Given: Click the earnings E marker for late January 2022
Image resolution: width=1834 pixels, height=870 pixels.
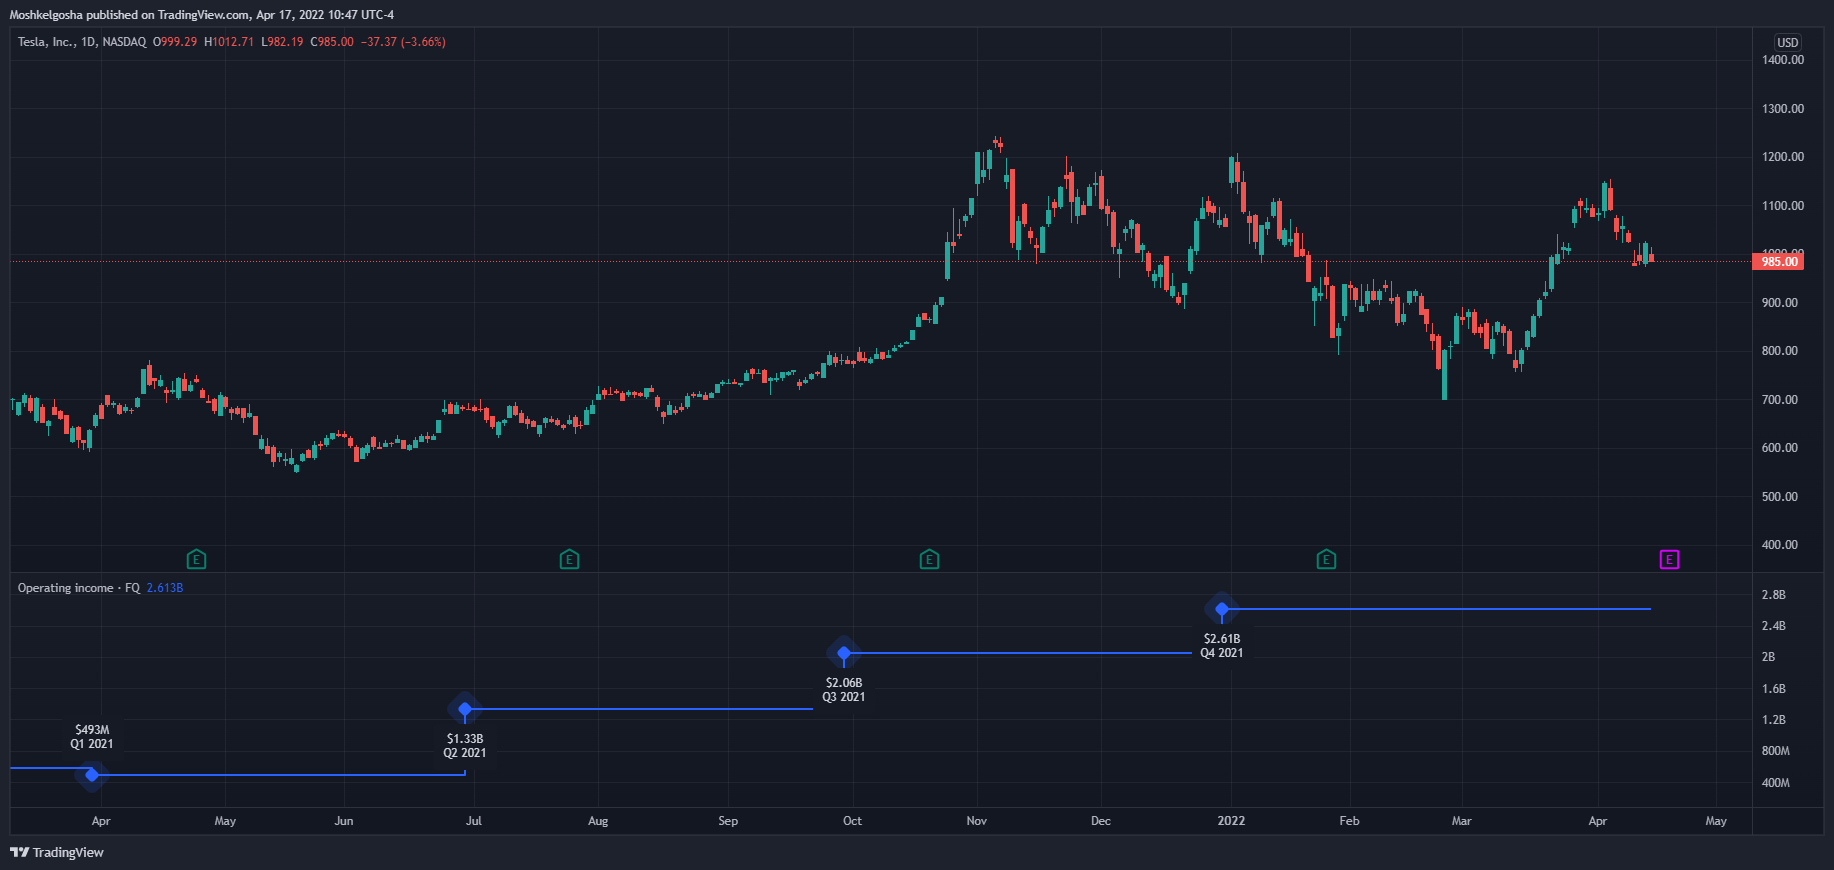Looking at the screenshot, I should [x=1326, y=559].
